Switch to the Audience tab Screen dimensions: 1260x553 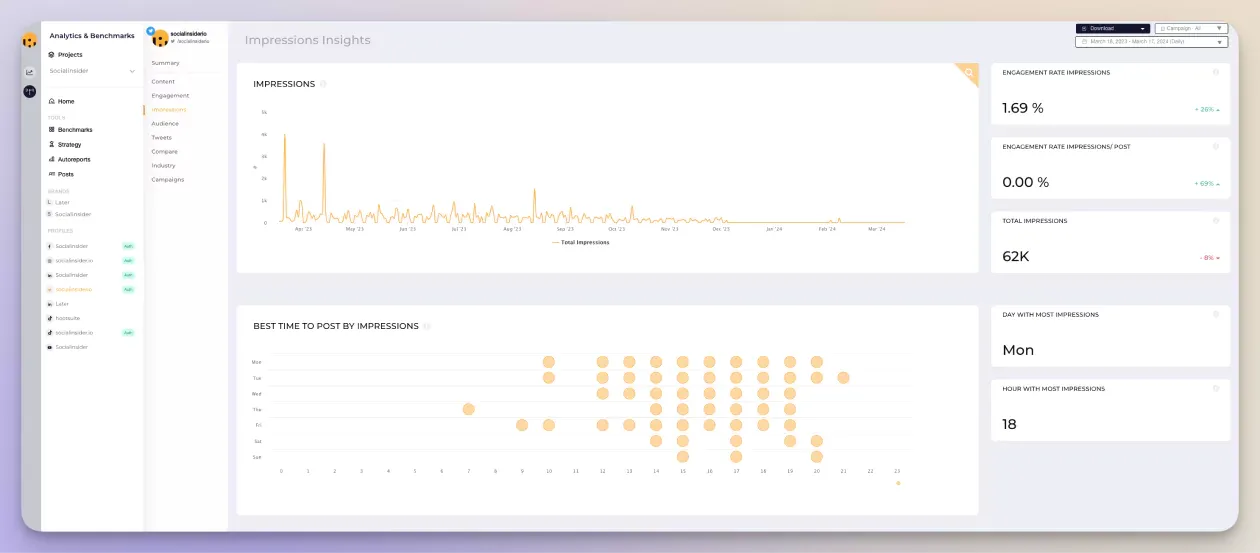(165, 123)
